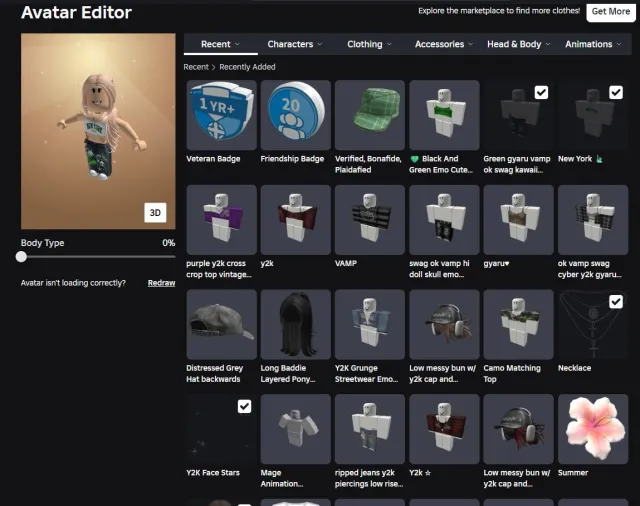Equip the Y2k ☆ red plaid shirt
The height and width of the screenshot is (506, 640).
[444, 429]
